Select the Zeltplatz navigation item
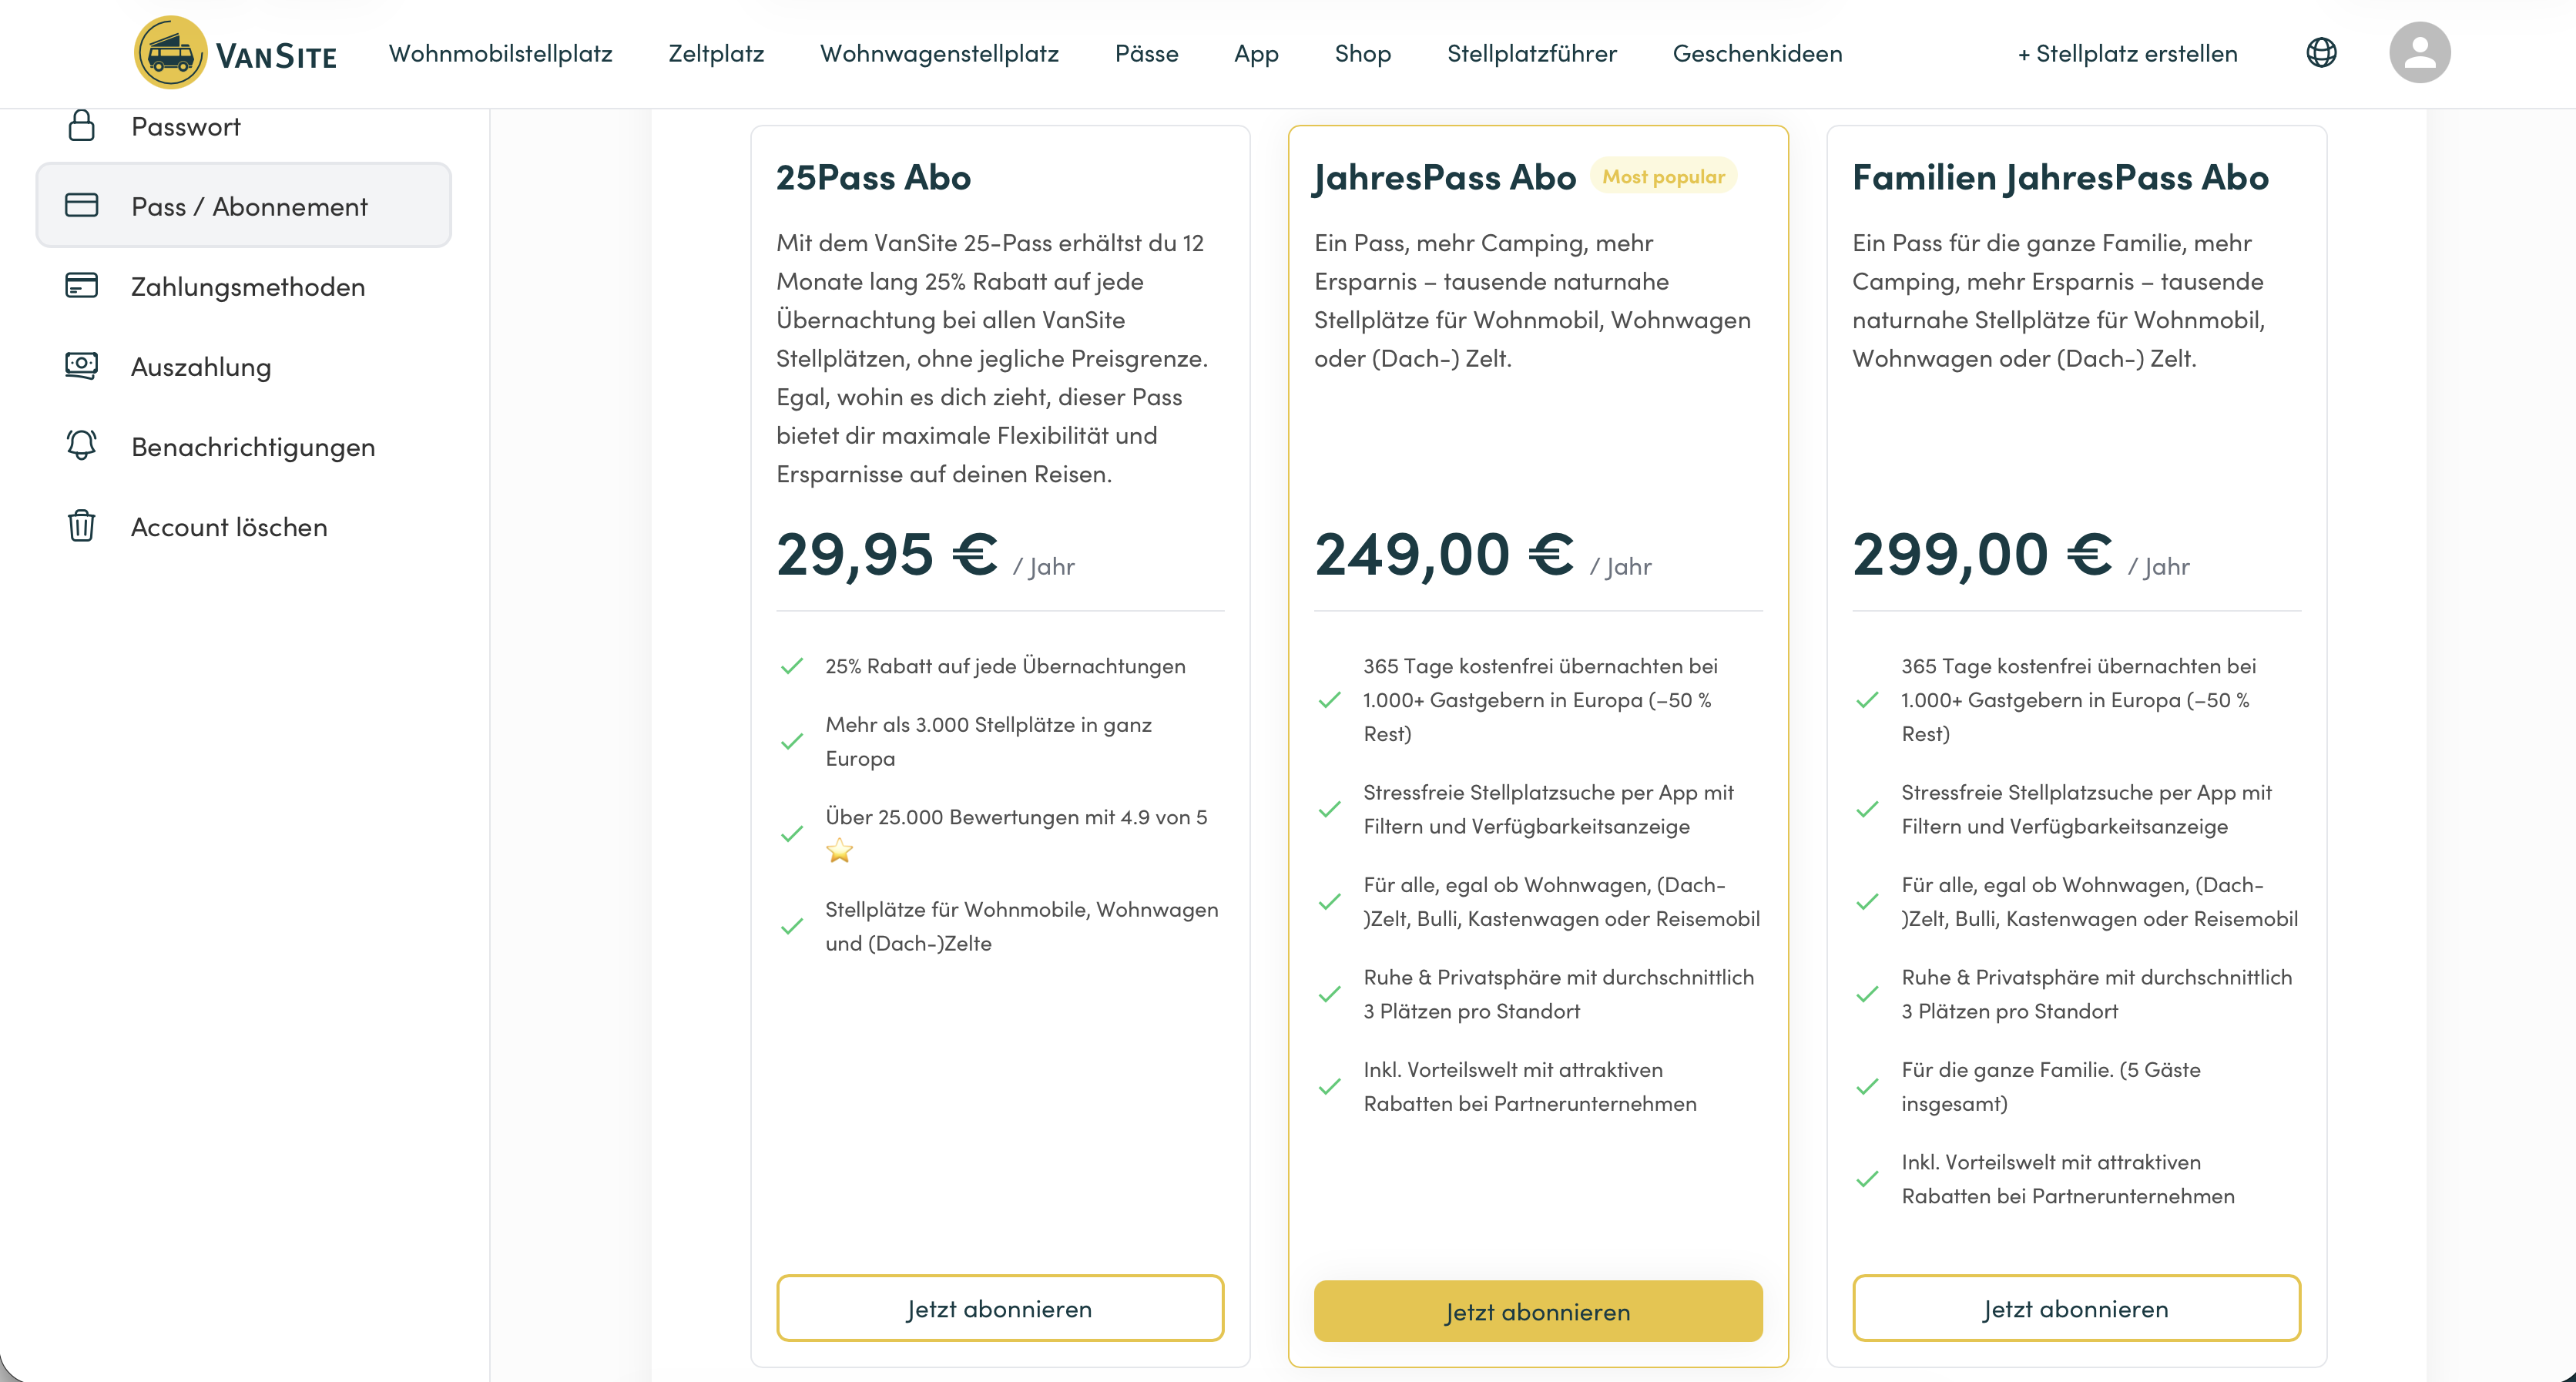Viewport: 2576px width, 1382px height. coord(716,54)
